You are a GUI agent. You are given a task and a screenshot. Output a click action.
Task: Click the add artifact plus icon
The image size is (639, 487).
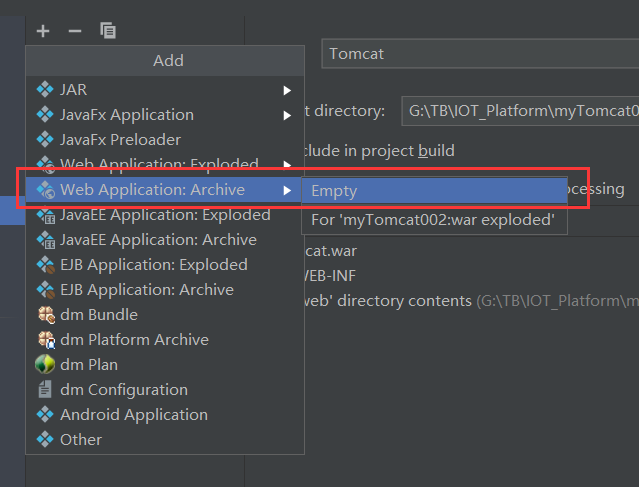coord(43,31)
